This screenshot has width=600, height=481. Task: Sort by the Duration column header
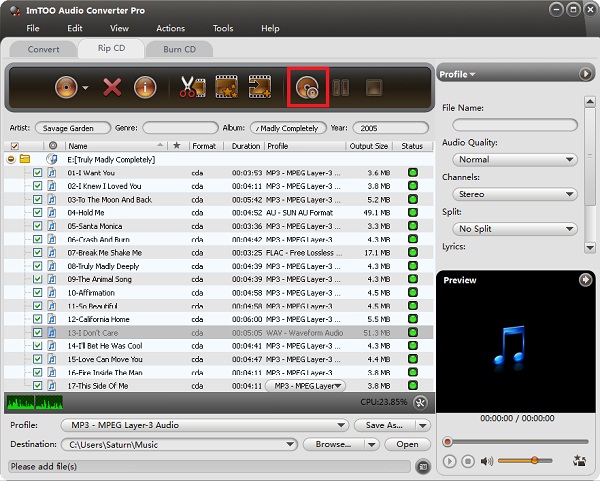click(x=245, y=146)
